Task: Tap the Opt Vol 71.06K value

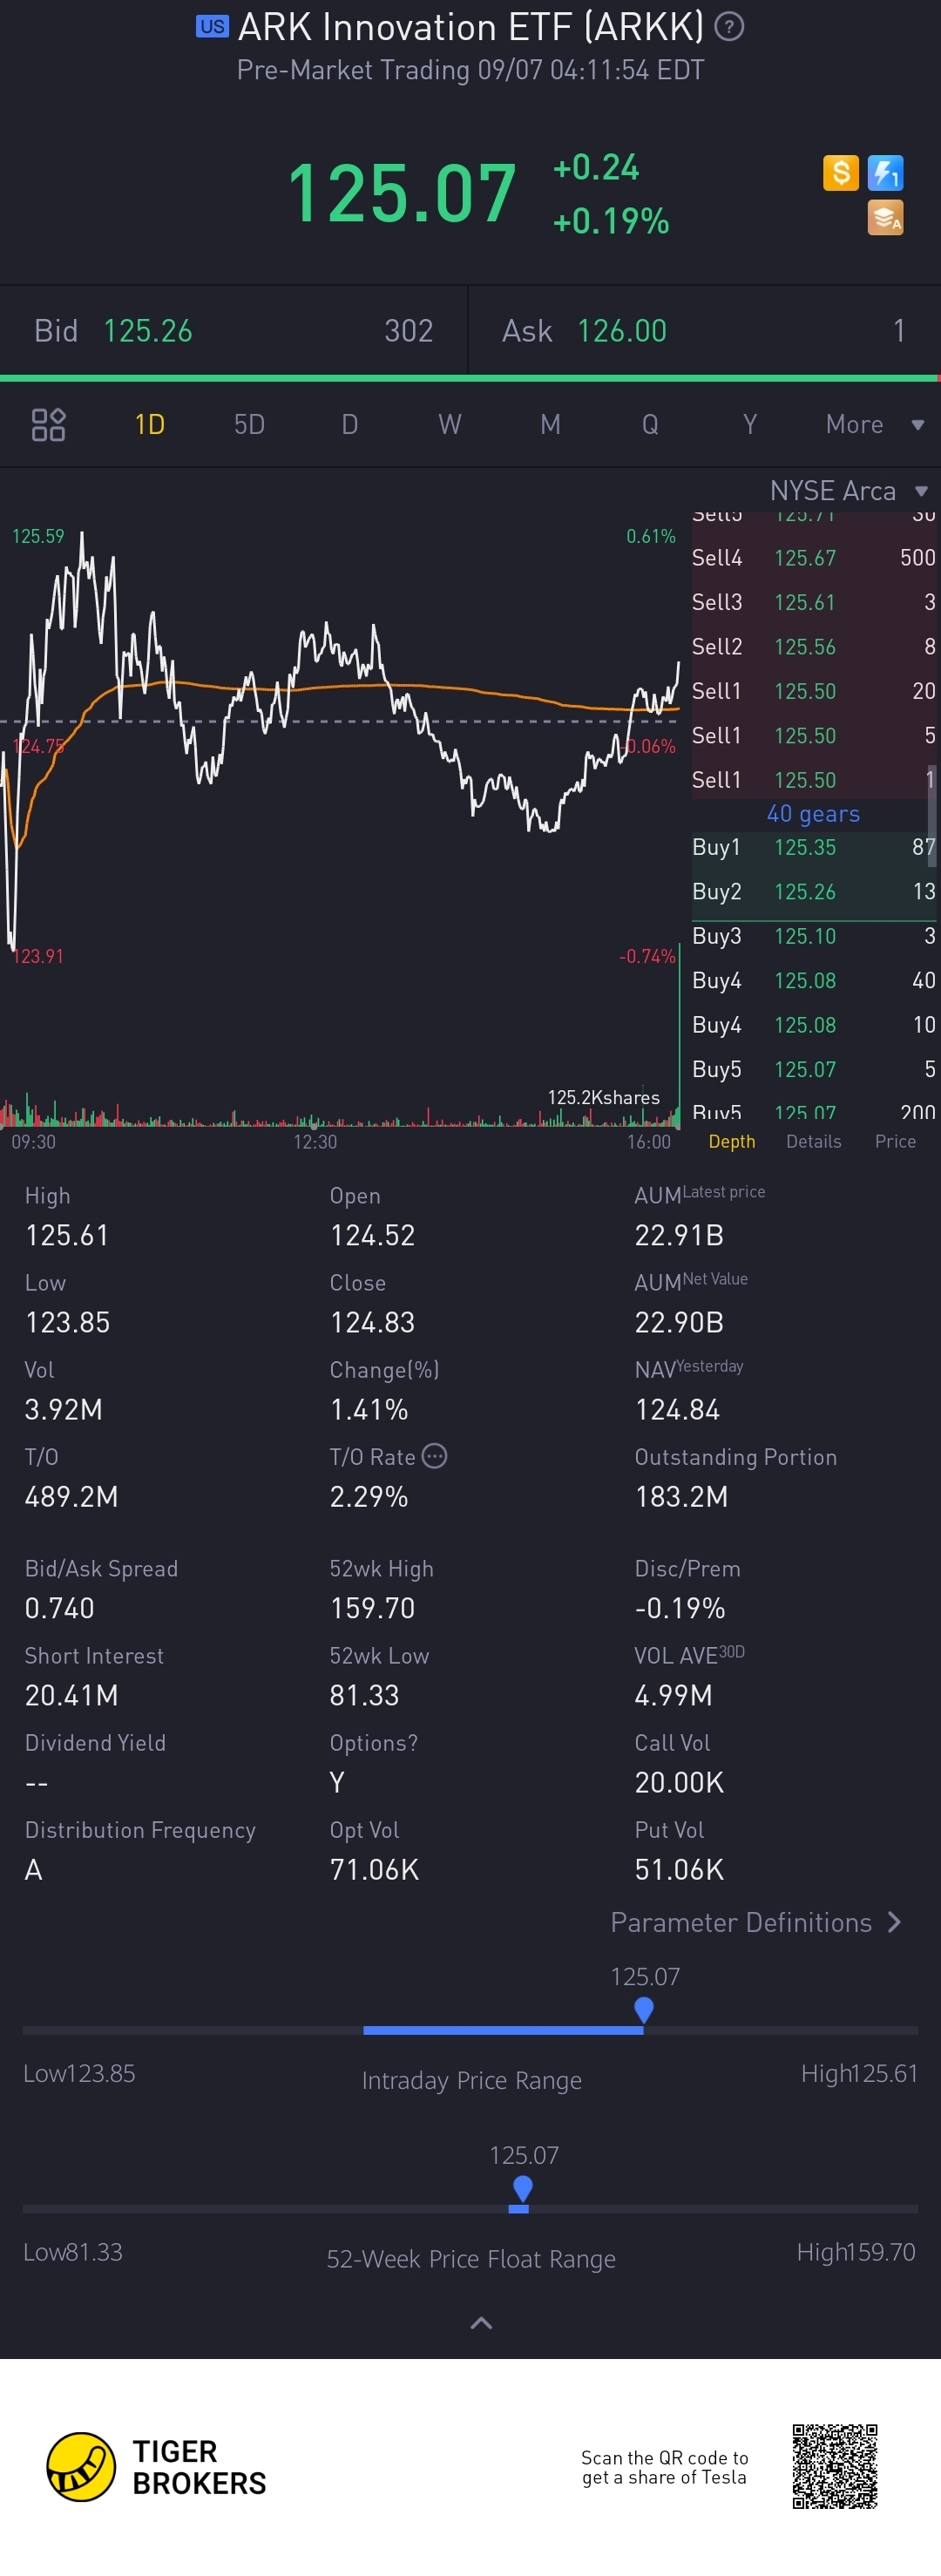Action: [x=374, y=1869]
